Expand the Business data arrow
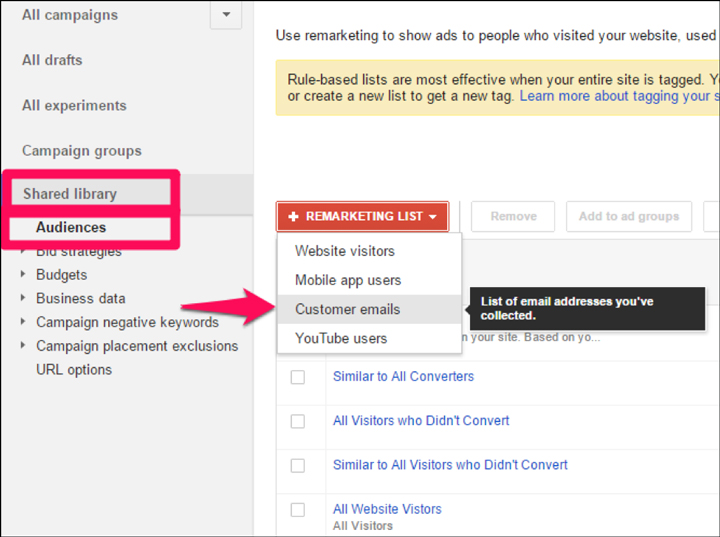 [24, 299]
